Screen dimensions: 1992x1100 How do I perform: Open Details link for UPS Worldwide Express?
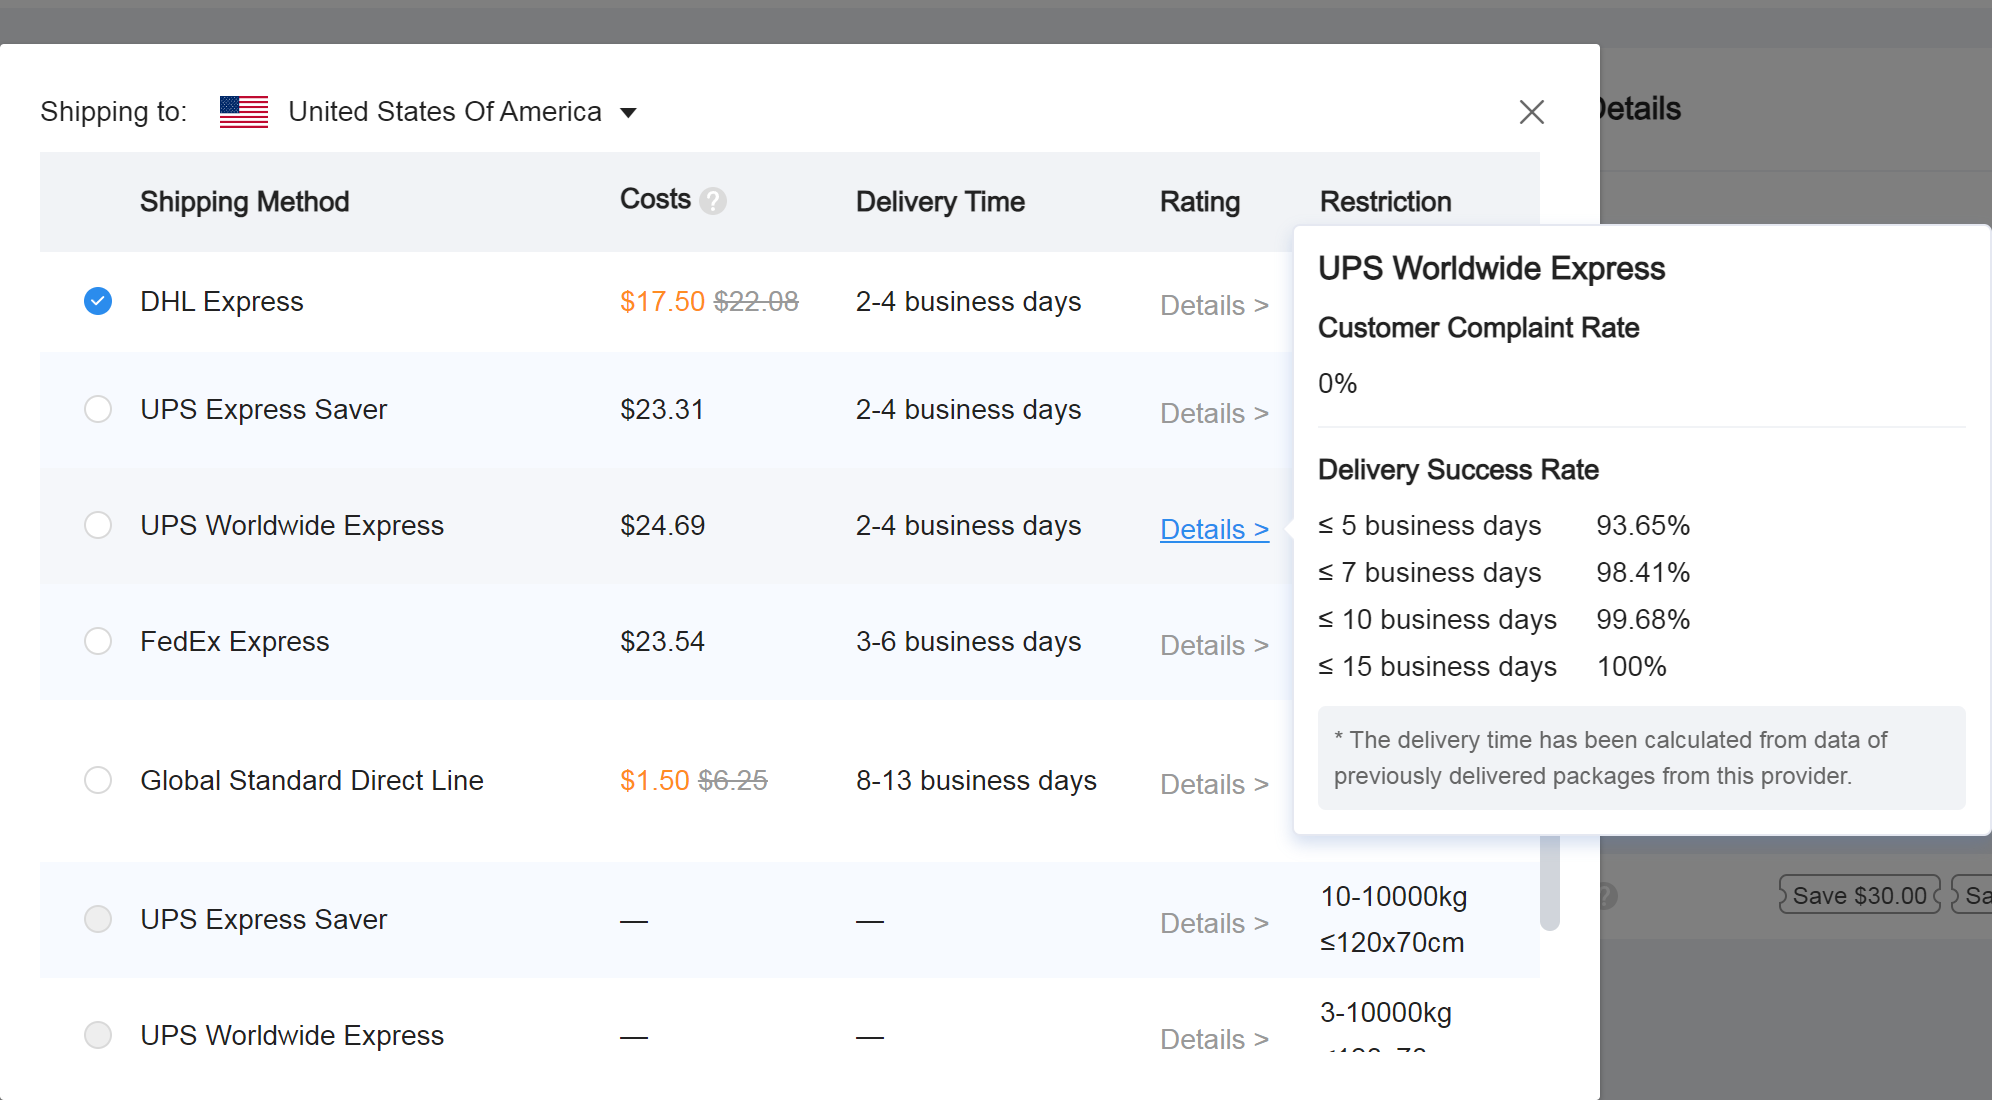tap(1213, 529)
